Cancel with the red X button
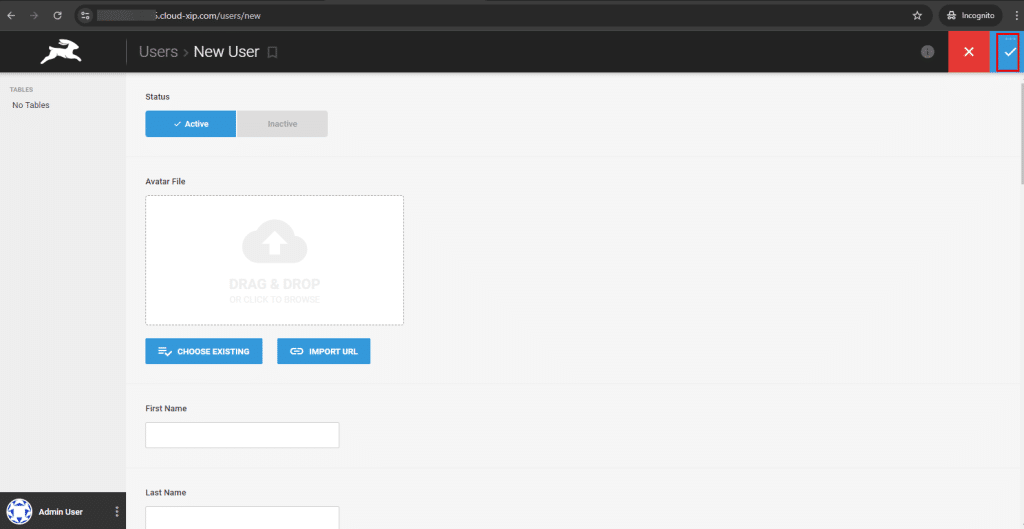Viewport: 1024px width, 529px height. 968,52
